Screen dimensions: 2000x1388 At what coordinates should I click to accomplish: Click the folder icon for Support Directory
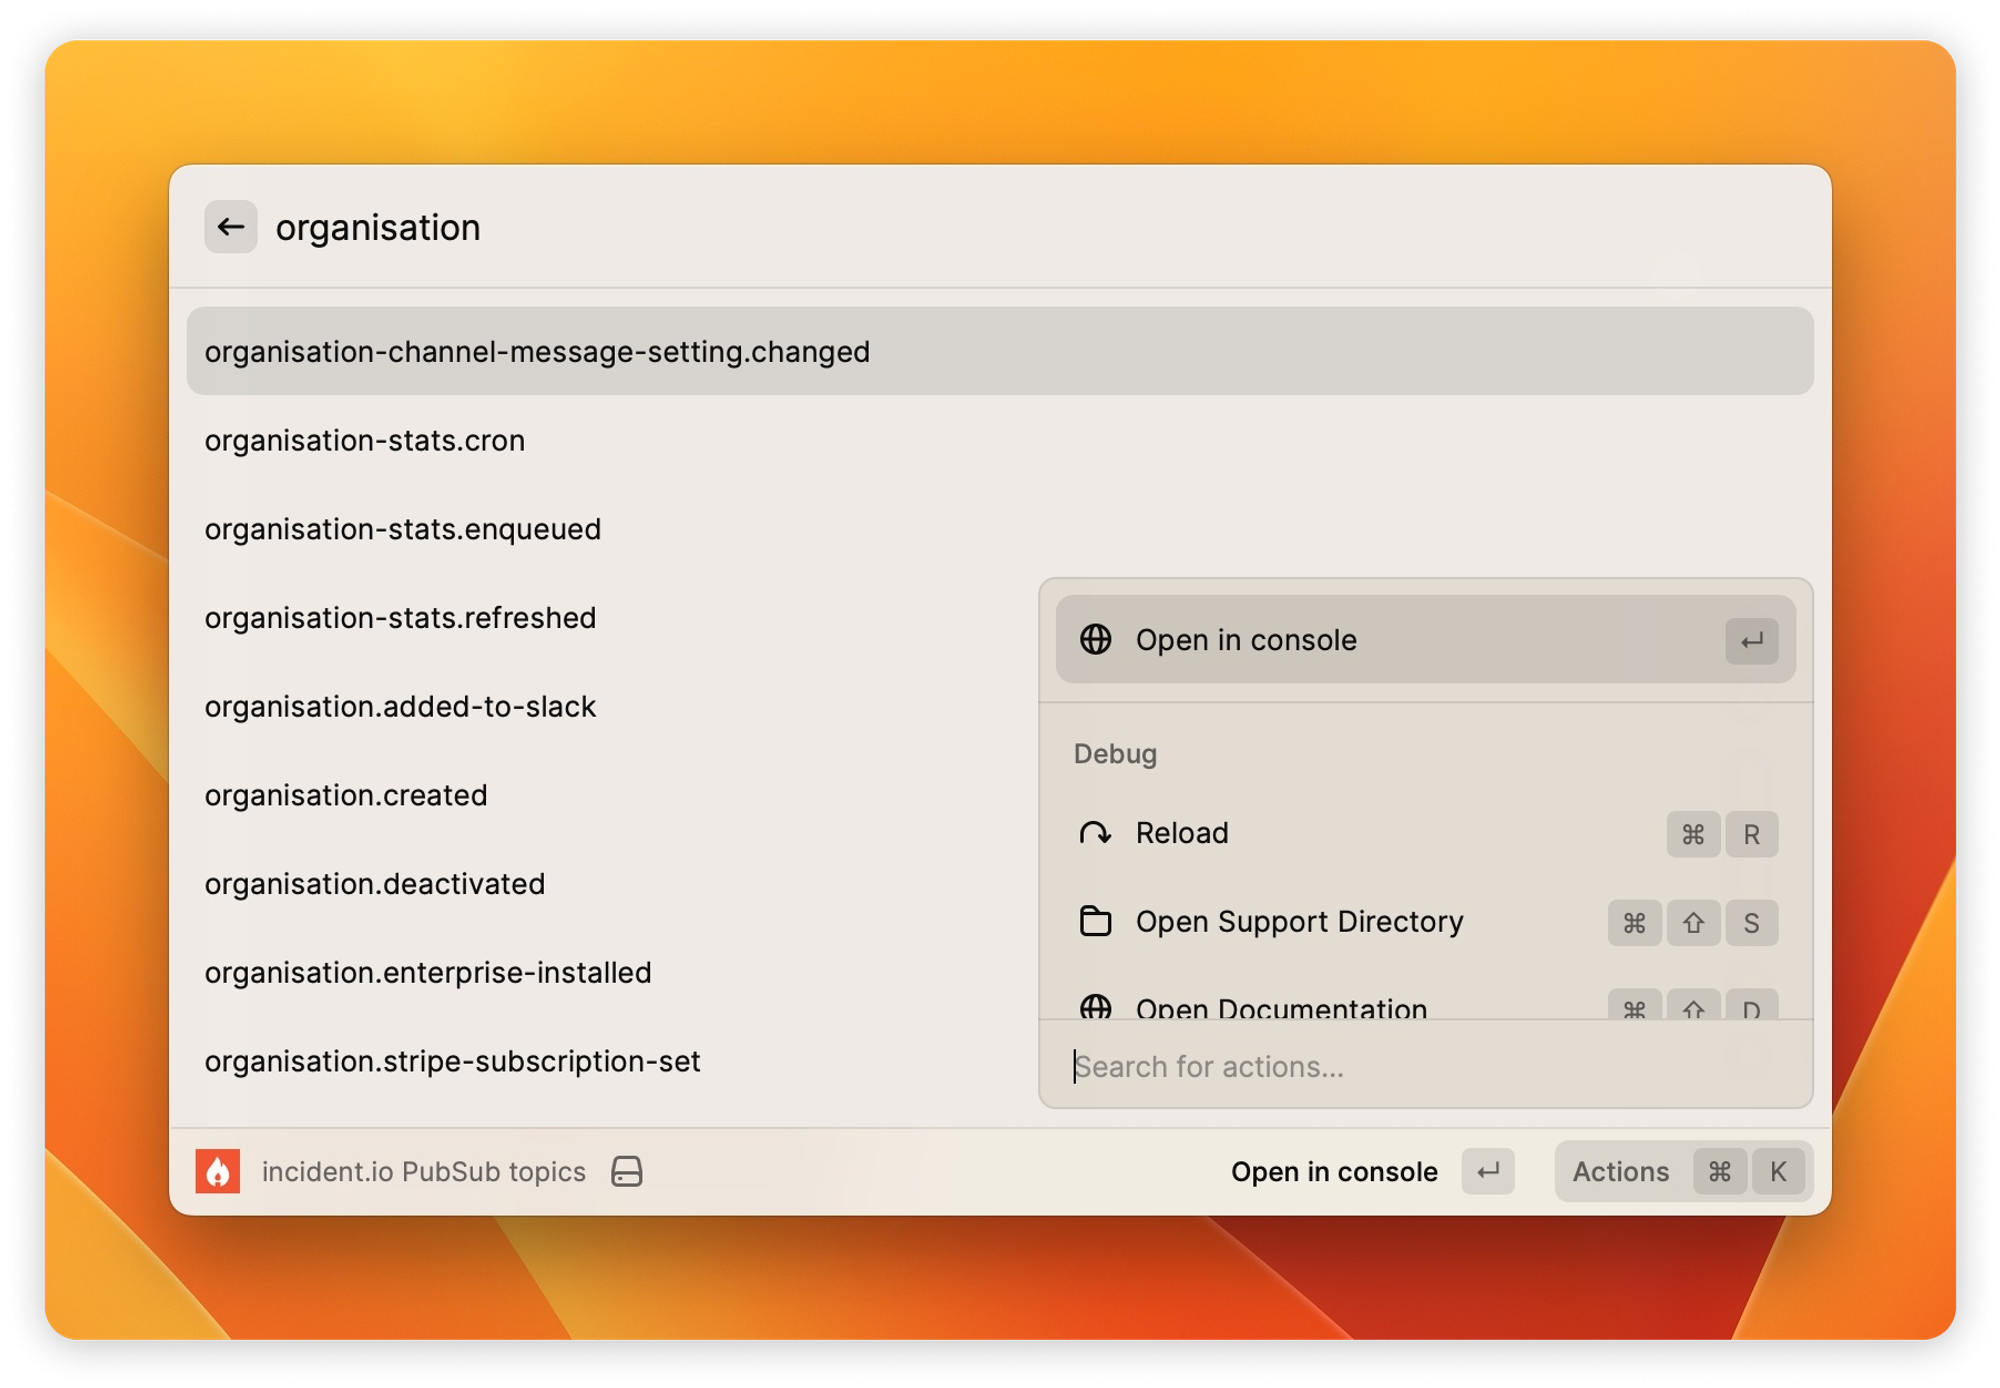1095,921
